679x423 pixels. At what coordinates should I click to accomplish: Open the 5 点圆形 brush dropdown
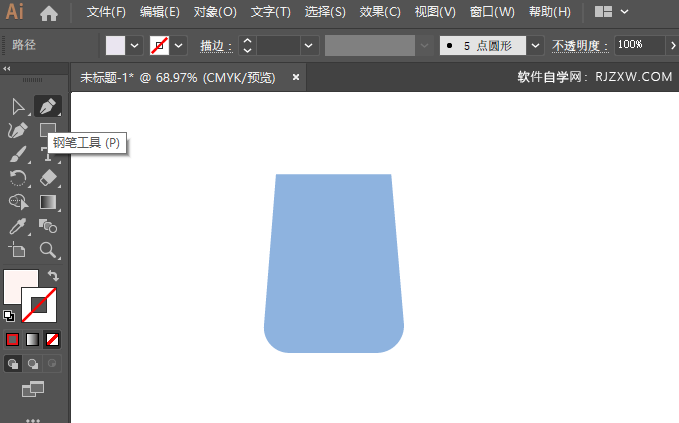pos(535,45)
